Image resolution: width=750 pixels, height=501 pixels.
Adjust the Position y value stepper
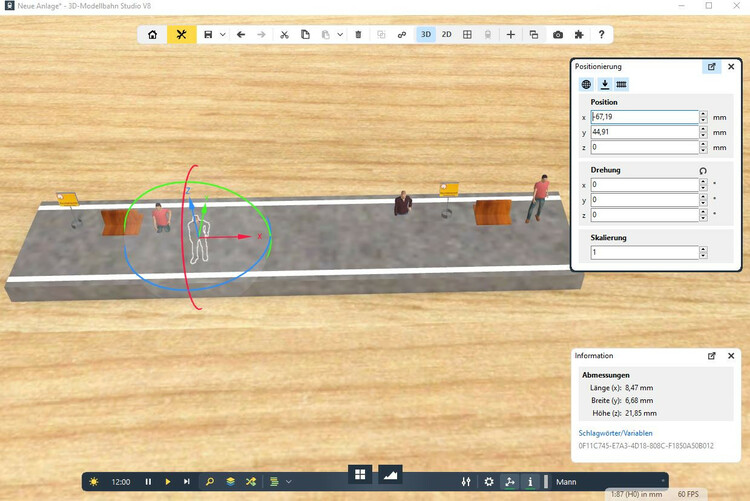pyautogui.click(x=703, y=132)
